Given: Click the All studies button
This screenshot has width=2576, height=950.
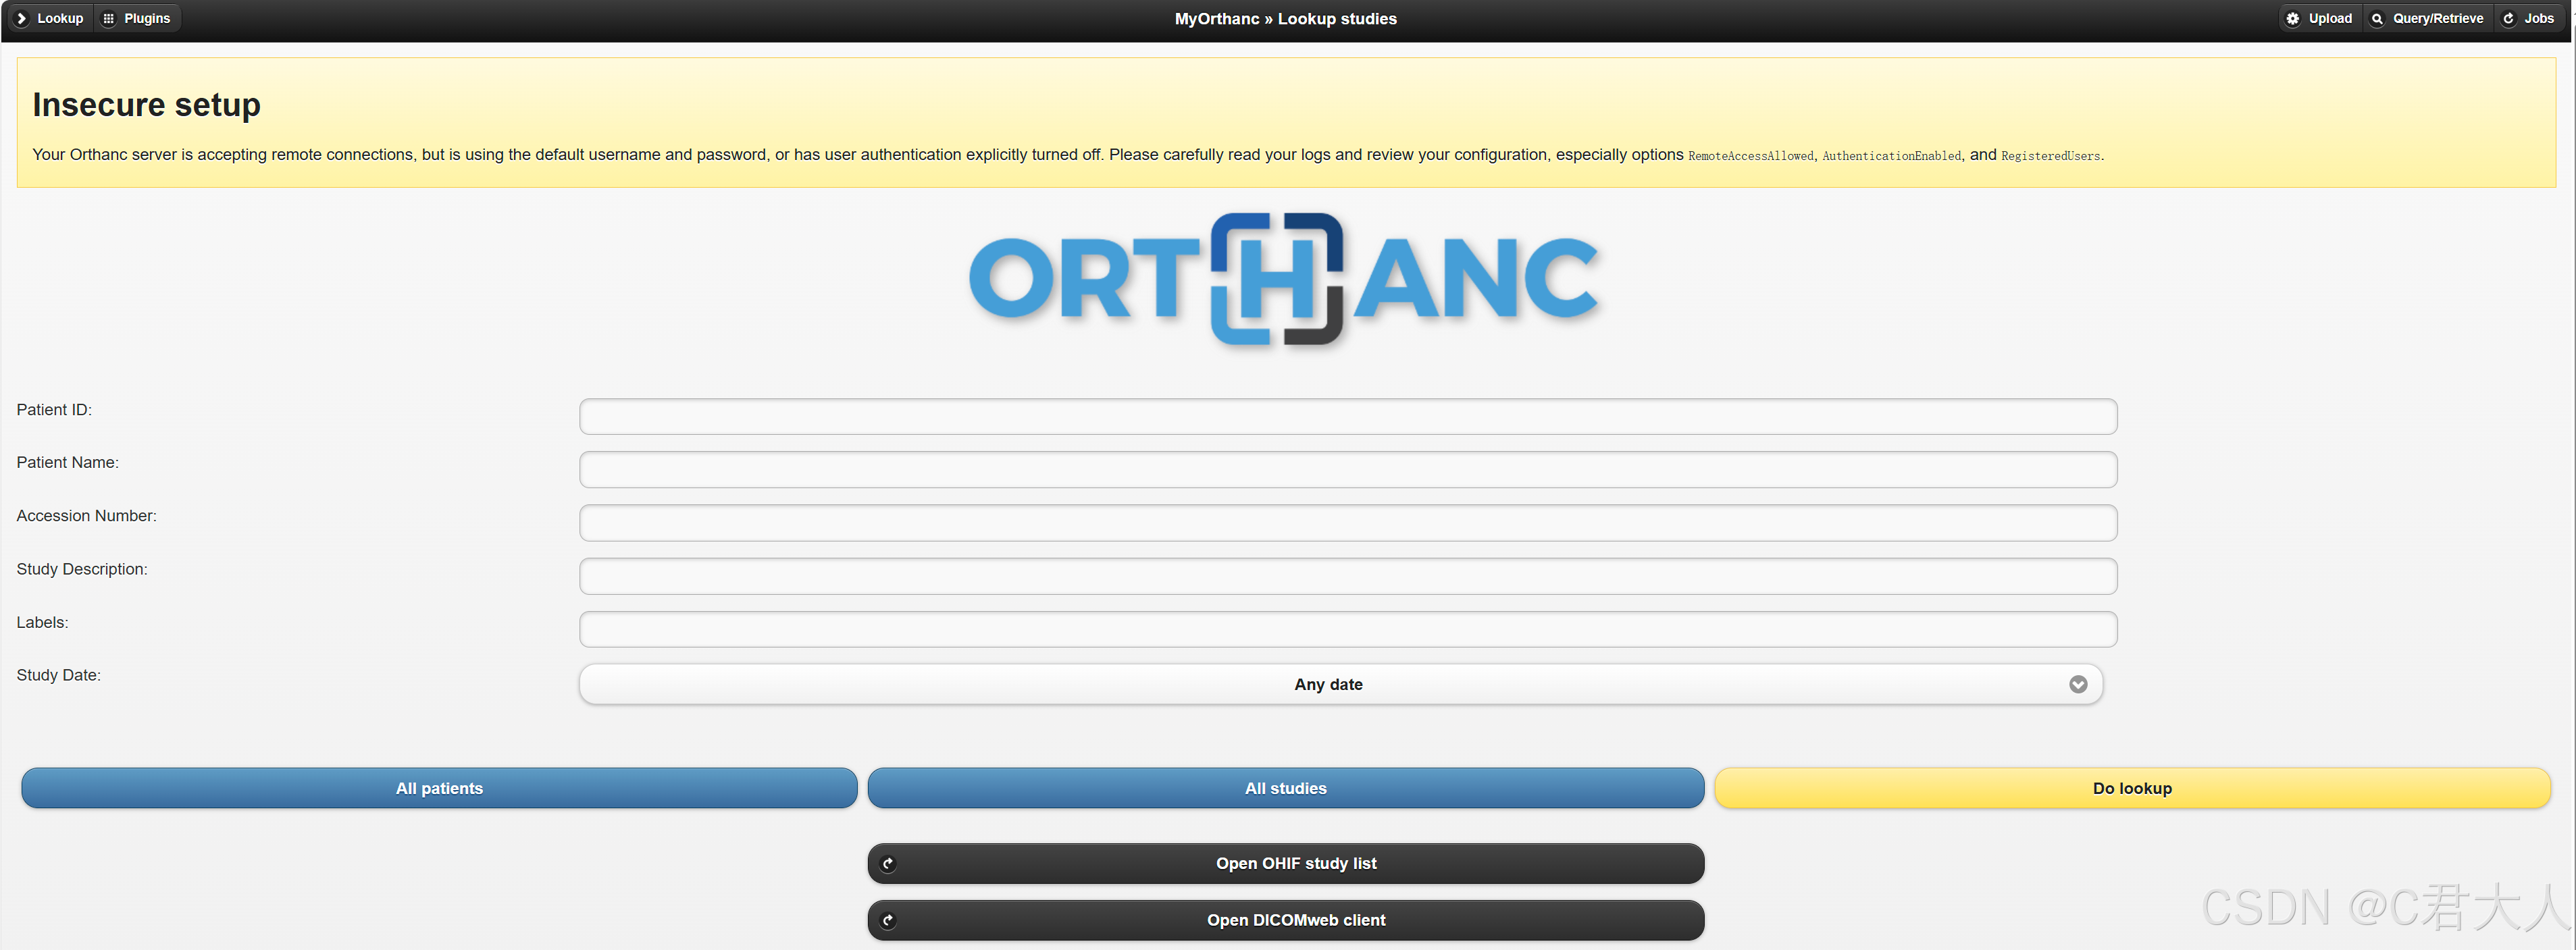Looking at the screenshot, I should click(x=1285, y=788).
